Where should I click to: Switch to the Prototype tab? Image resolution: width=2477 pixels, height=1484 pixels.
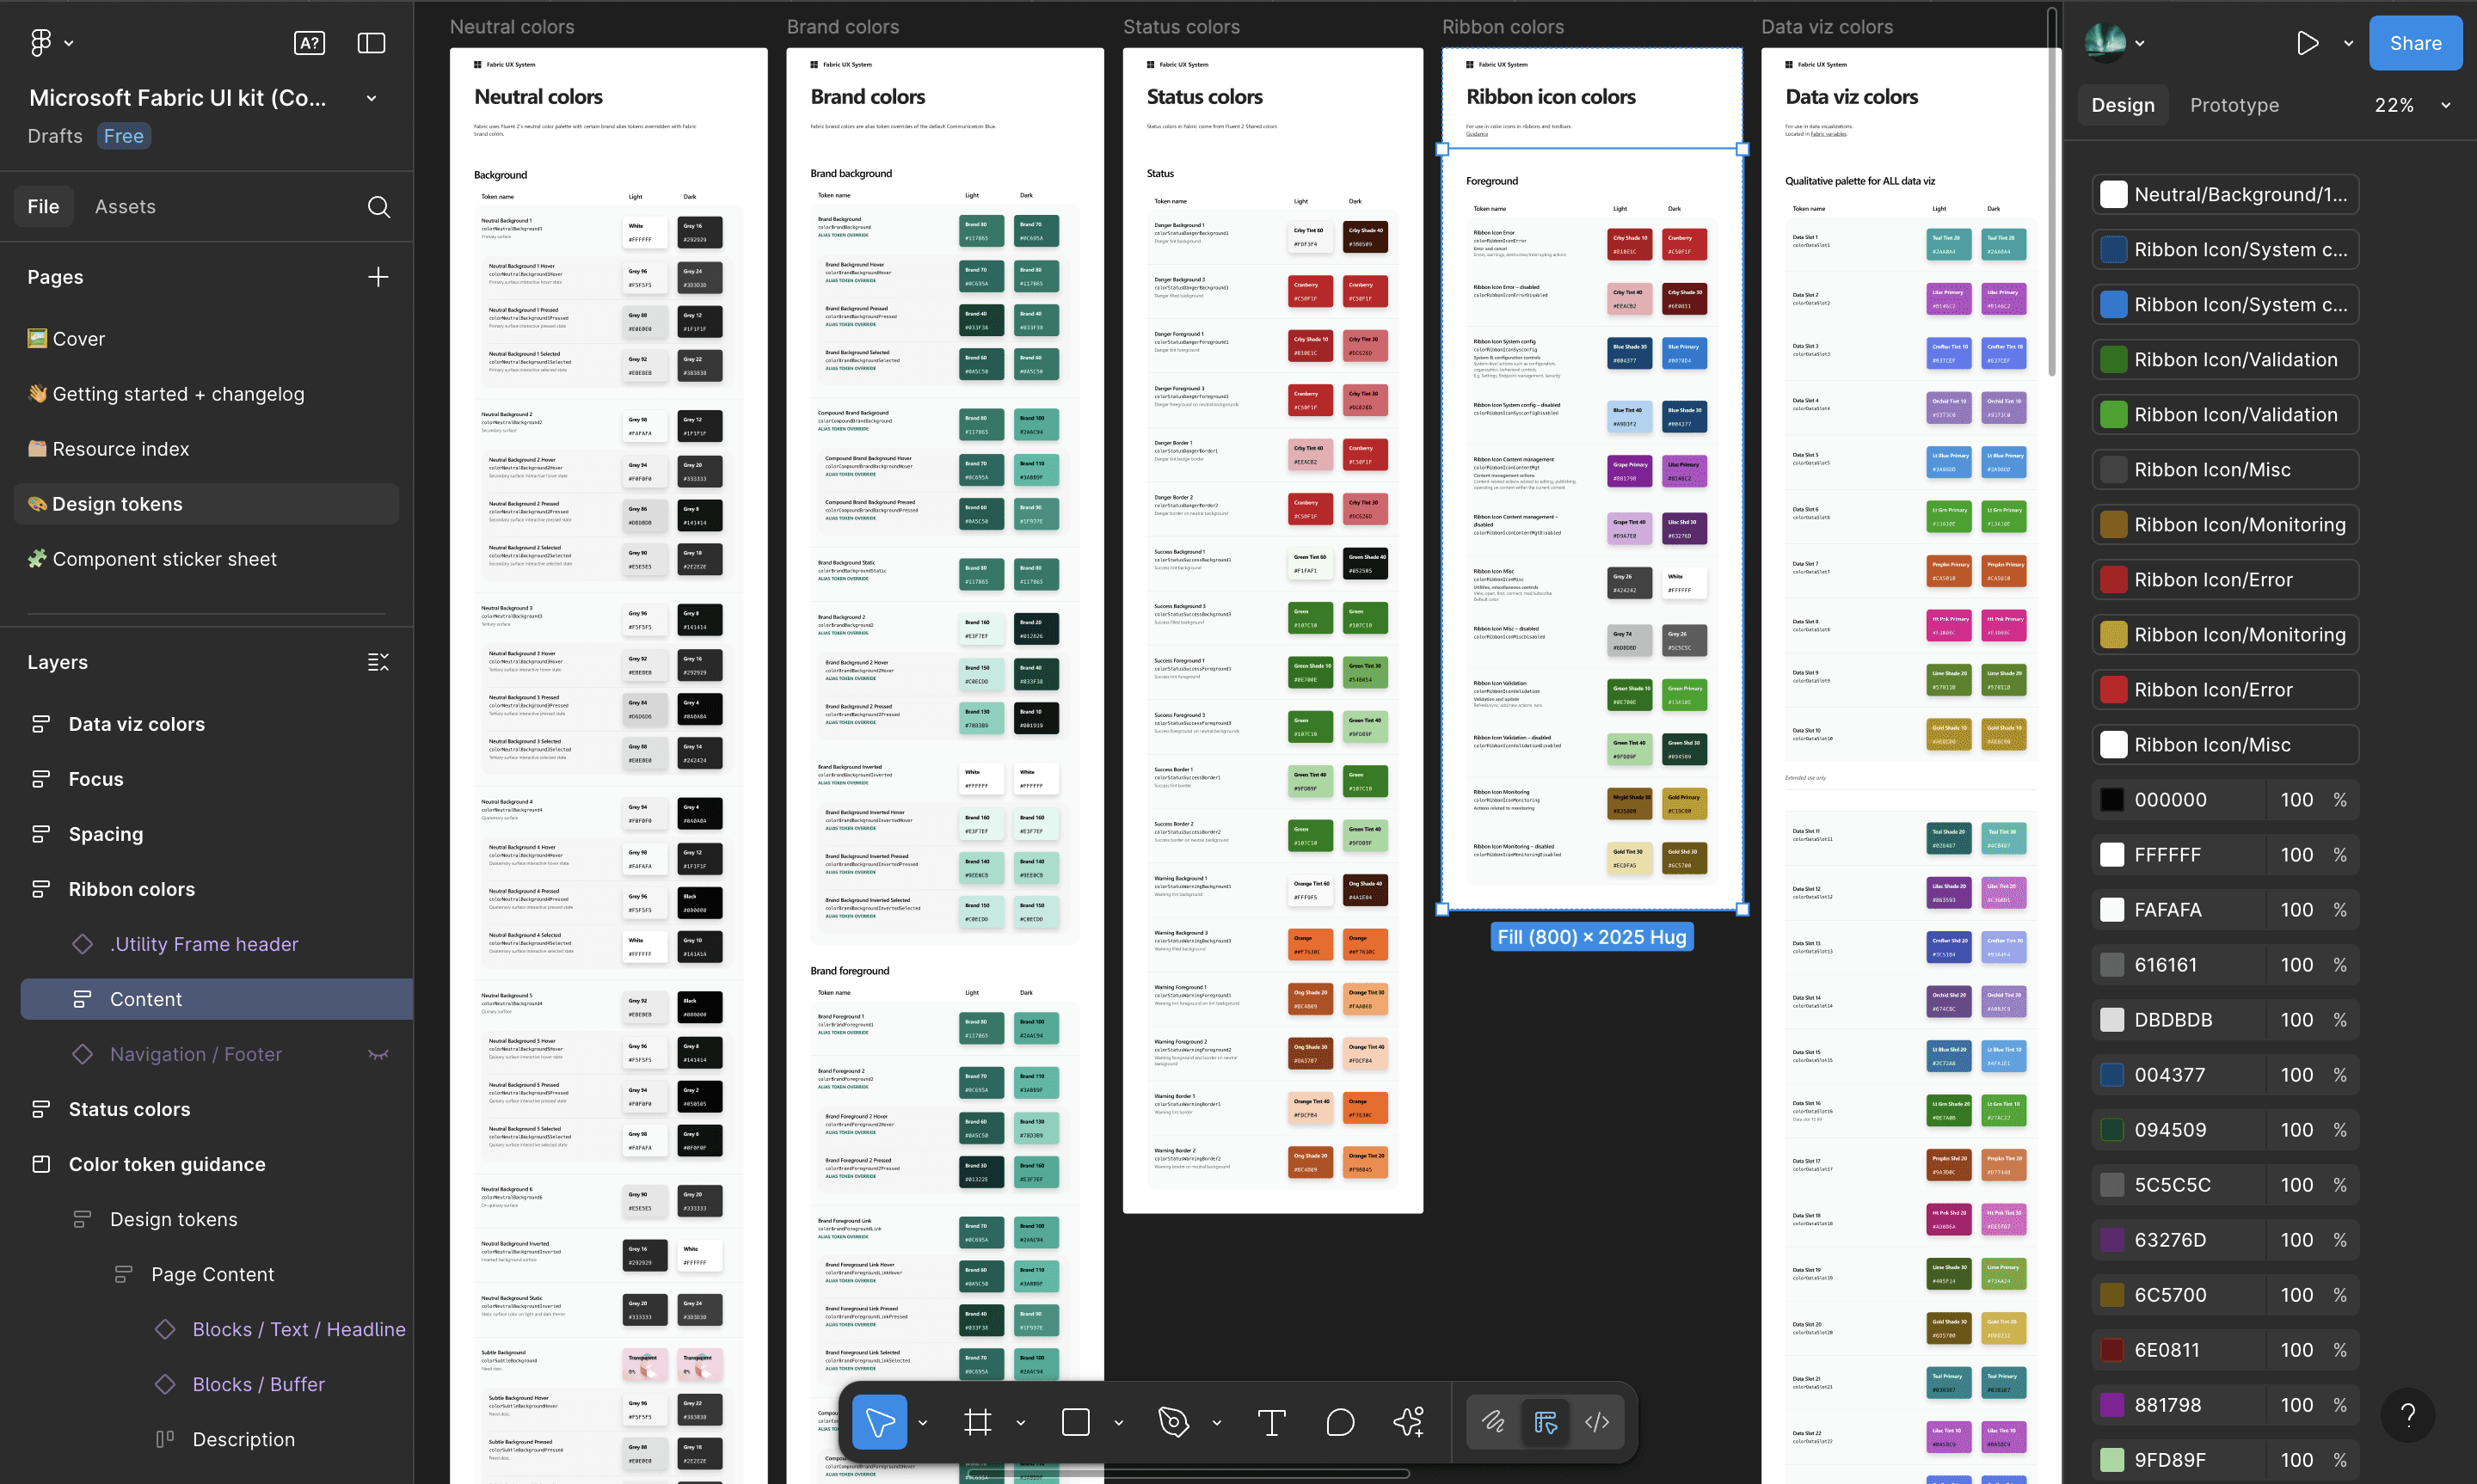point(2234,105)
